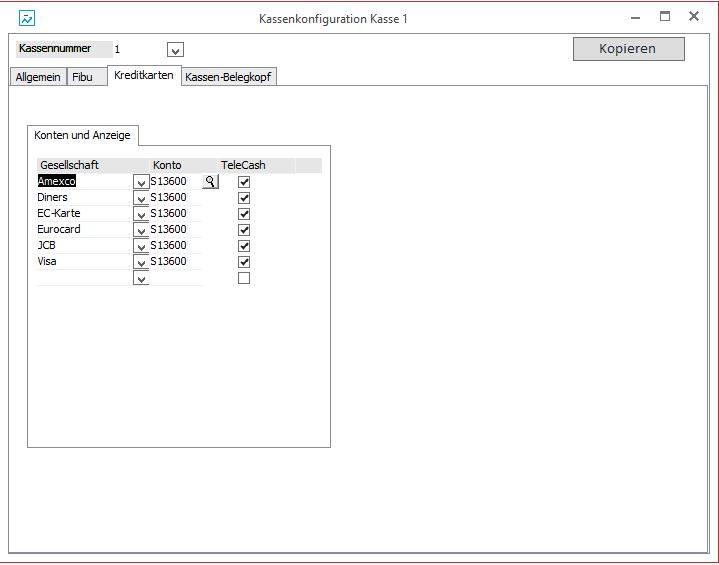Image resolution: width=719 pixels, height=565 pixels.
Task: Click the Konto field for Diners
Action: coord(175,198)
